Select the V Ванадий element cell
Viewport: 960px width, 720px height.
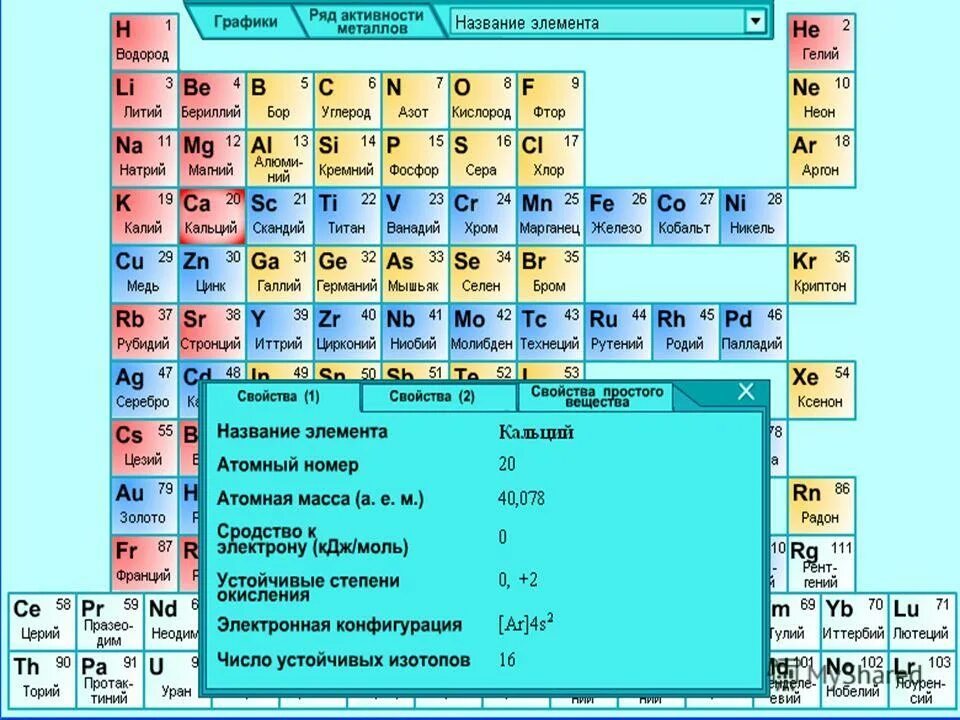[x=415, y=216]
